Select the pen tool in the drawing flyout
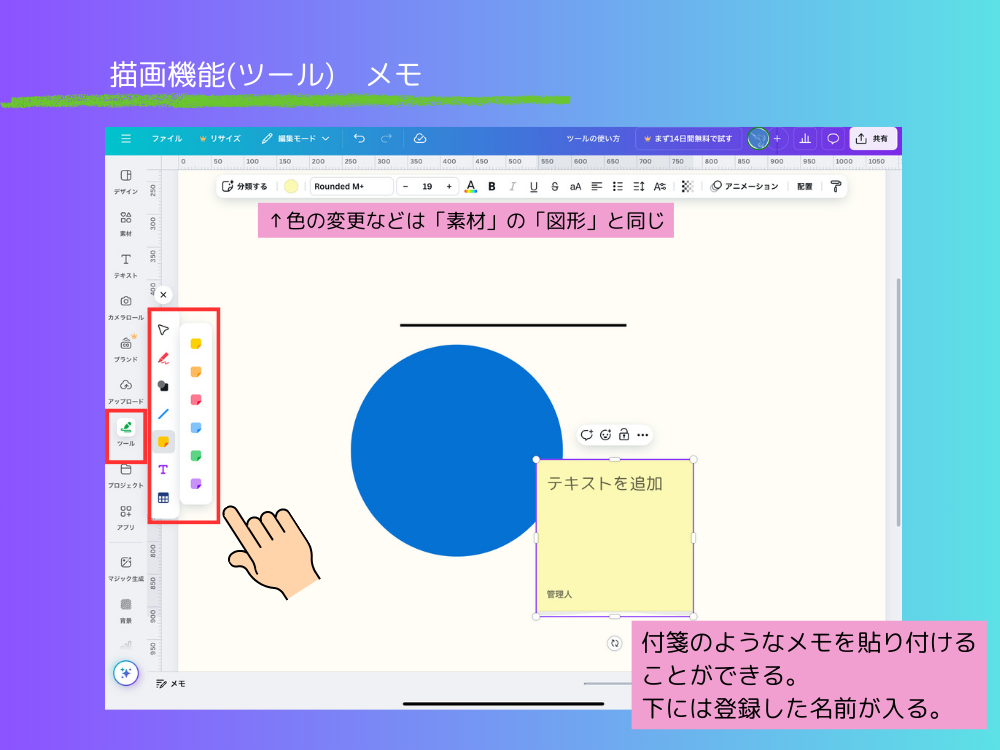 pyautogui.click(x=162, y=356)
